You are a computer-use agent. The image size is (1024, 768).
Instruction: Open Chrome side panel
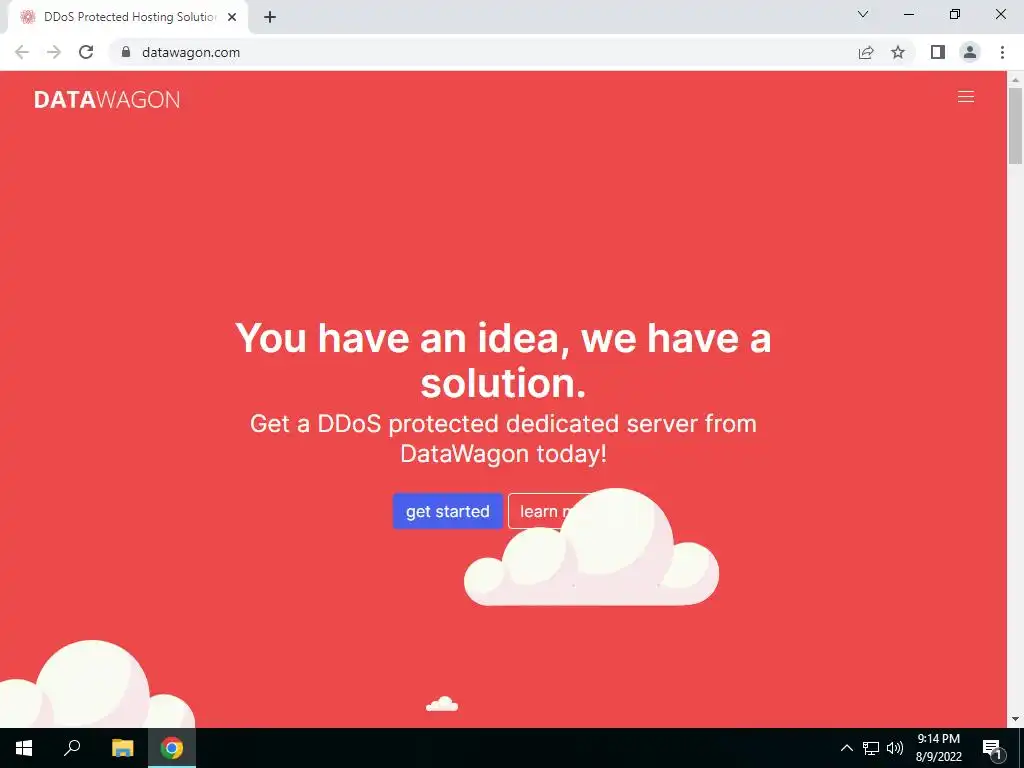click(938, 52)
